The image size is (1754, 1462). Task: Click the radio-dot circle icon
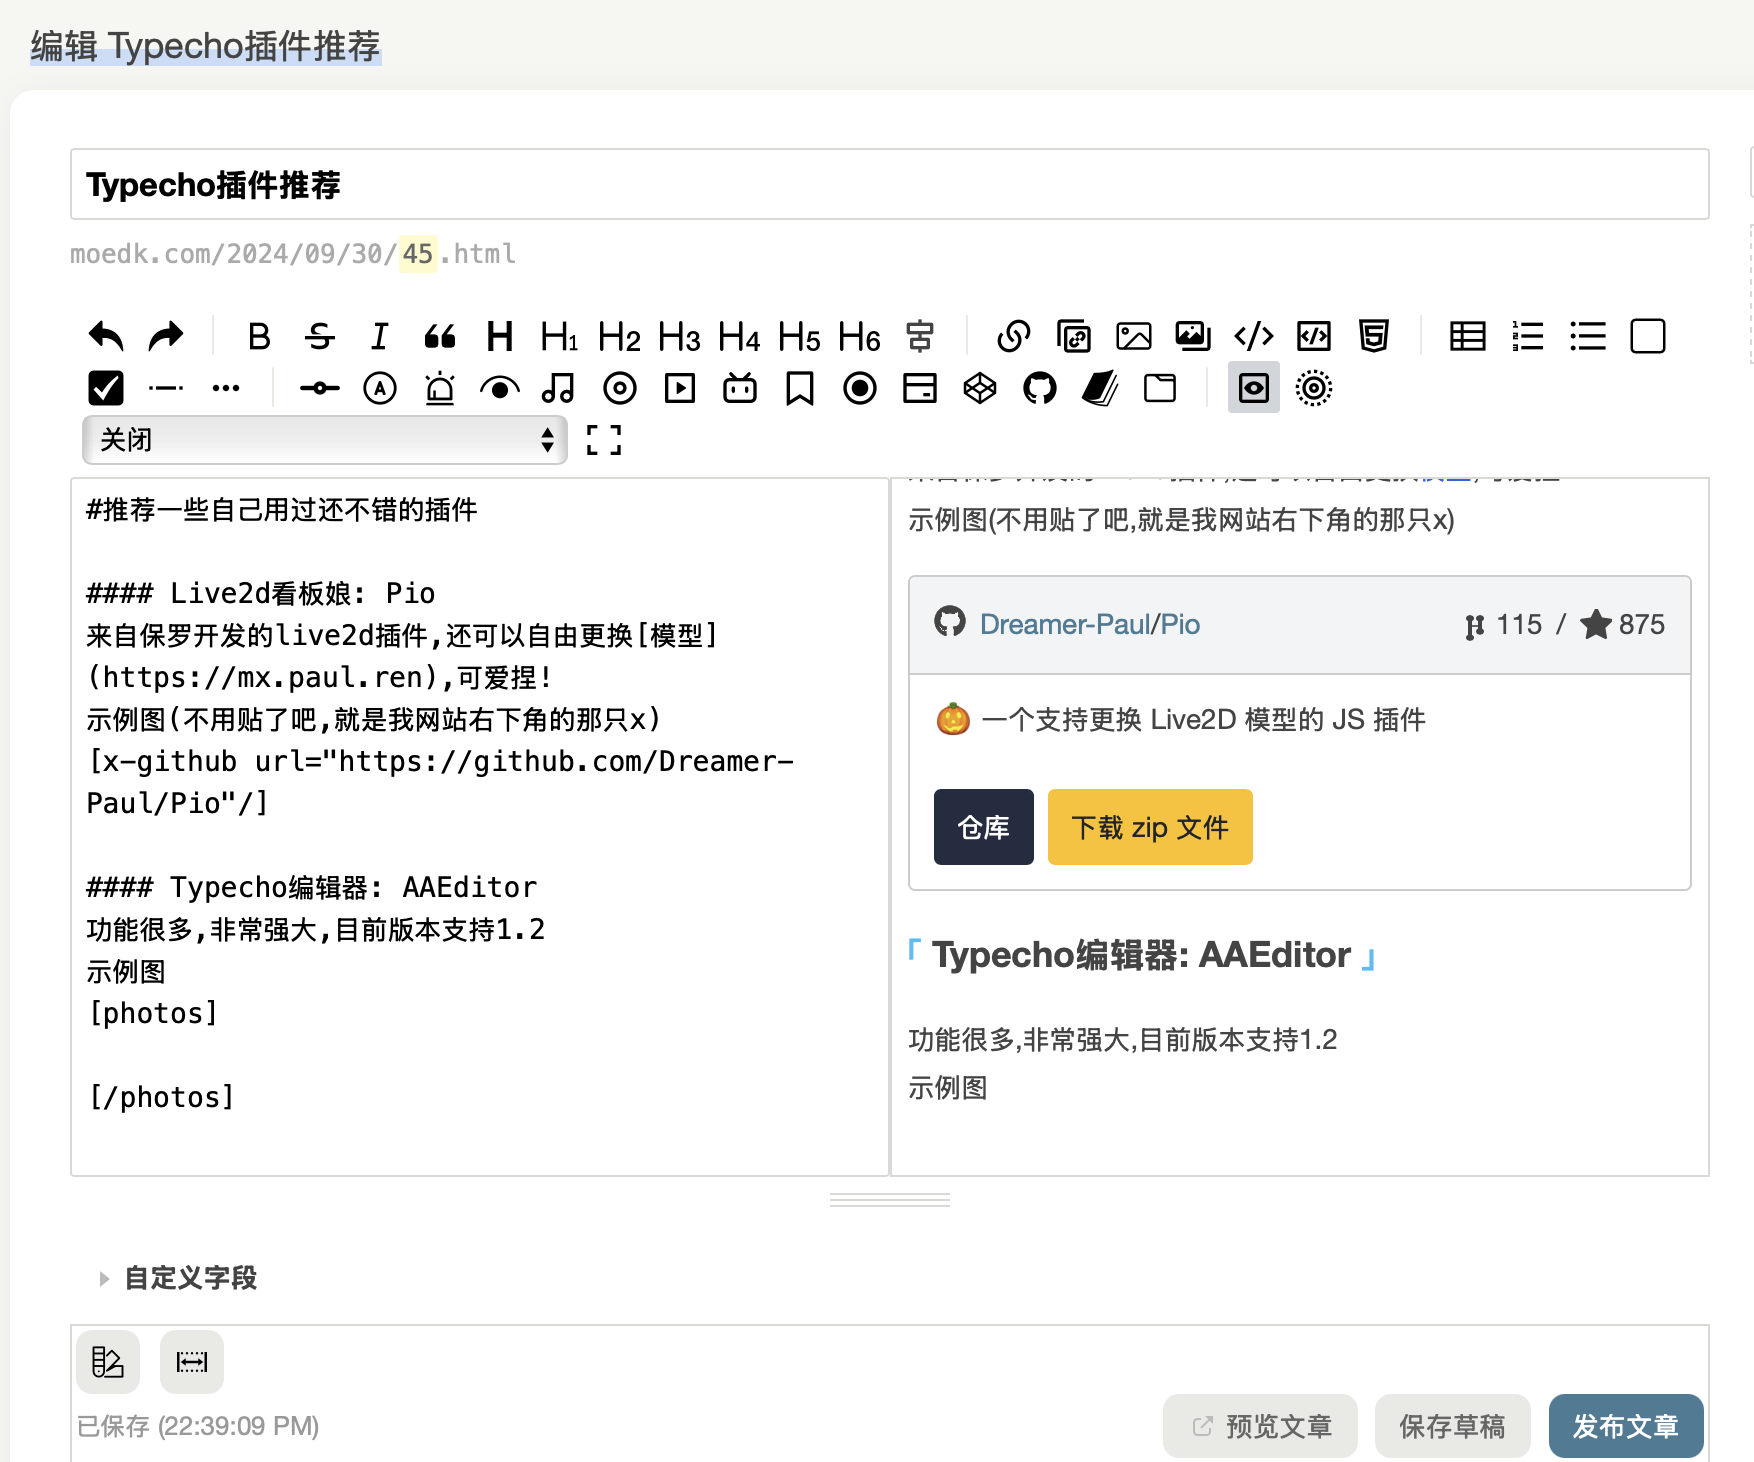[x=860, y=388]
